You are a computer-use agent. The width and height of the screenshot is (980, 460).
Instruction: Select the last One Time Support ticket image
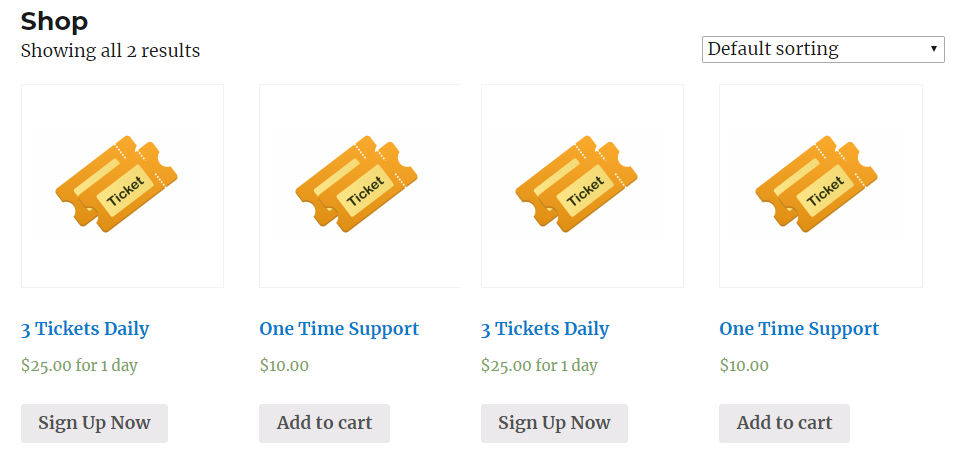click(x=821, y=186)
